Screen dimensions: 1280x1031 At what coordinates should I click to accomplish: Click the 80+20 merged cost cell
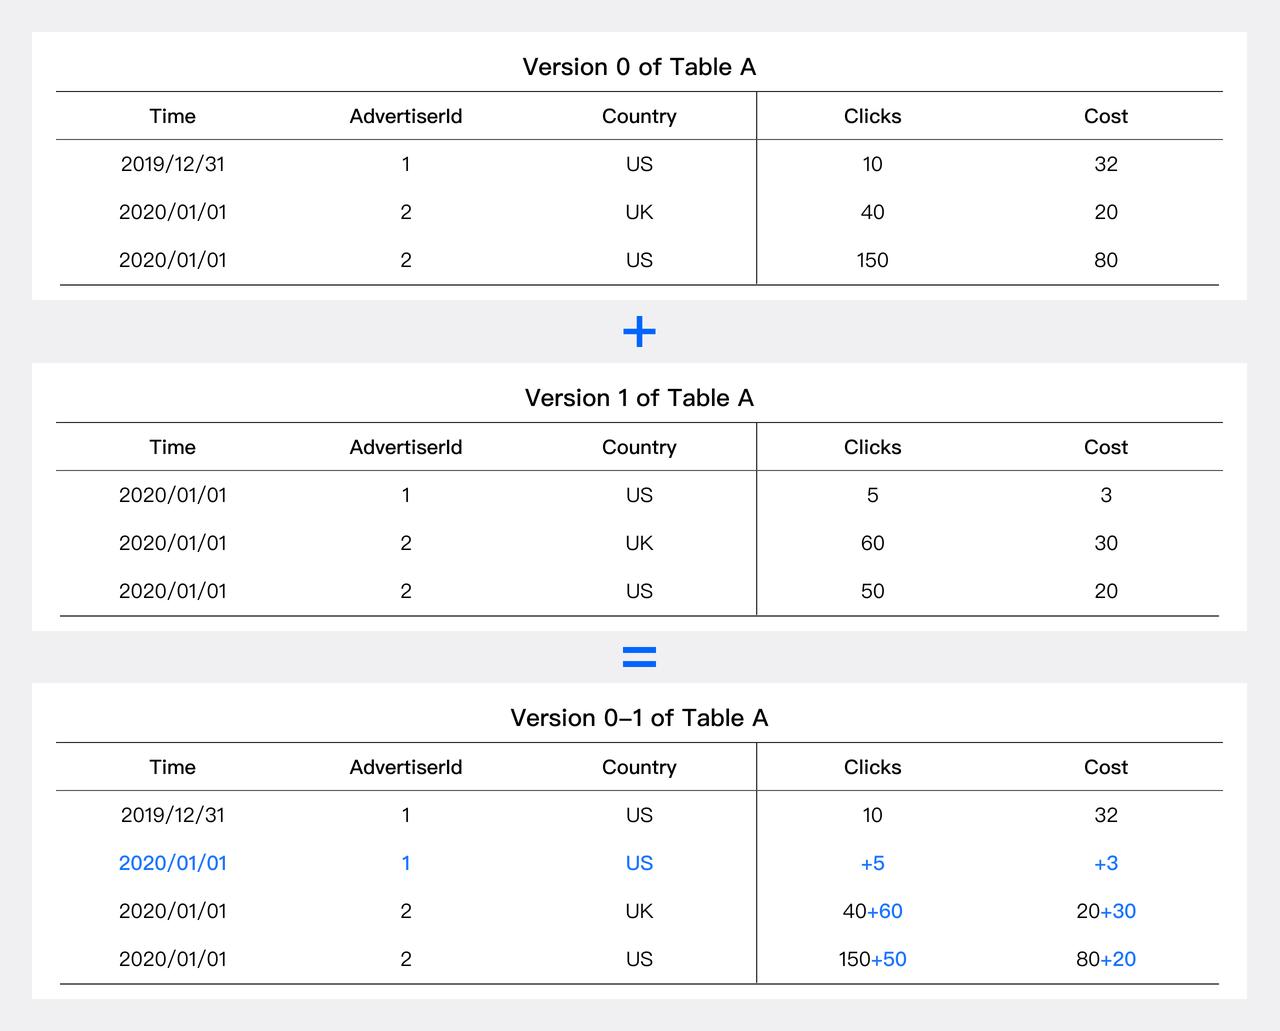click(1105, 959)
